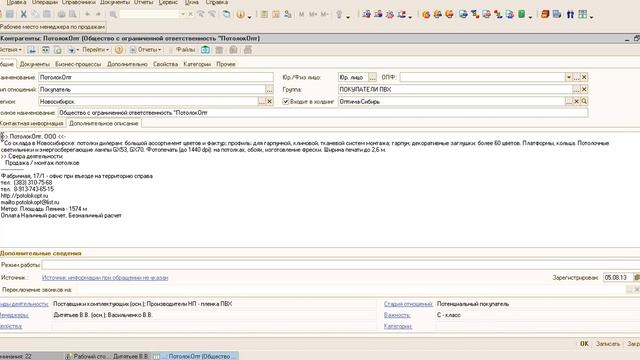Click the magnifier icon in holding field
Image resolution: width=640 pixels, height=360 pixels.
click(x=584, y=101)
